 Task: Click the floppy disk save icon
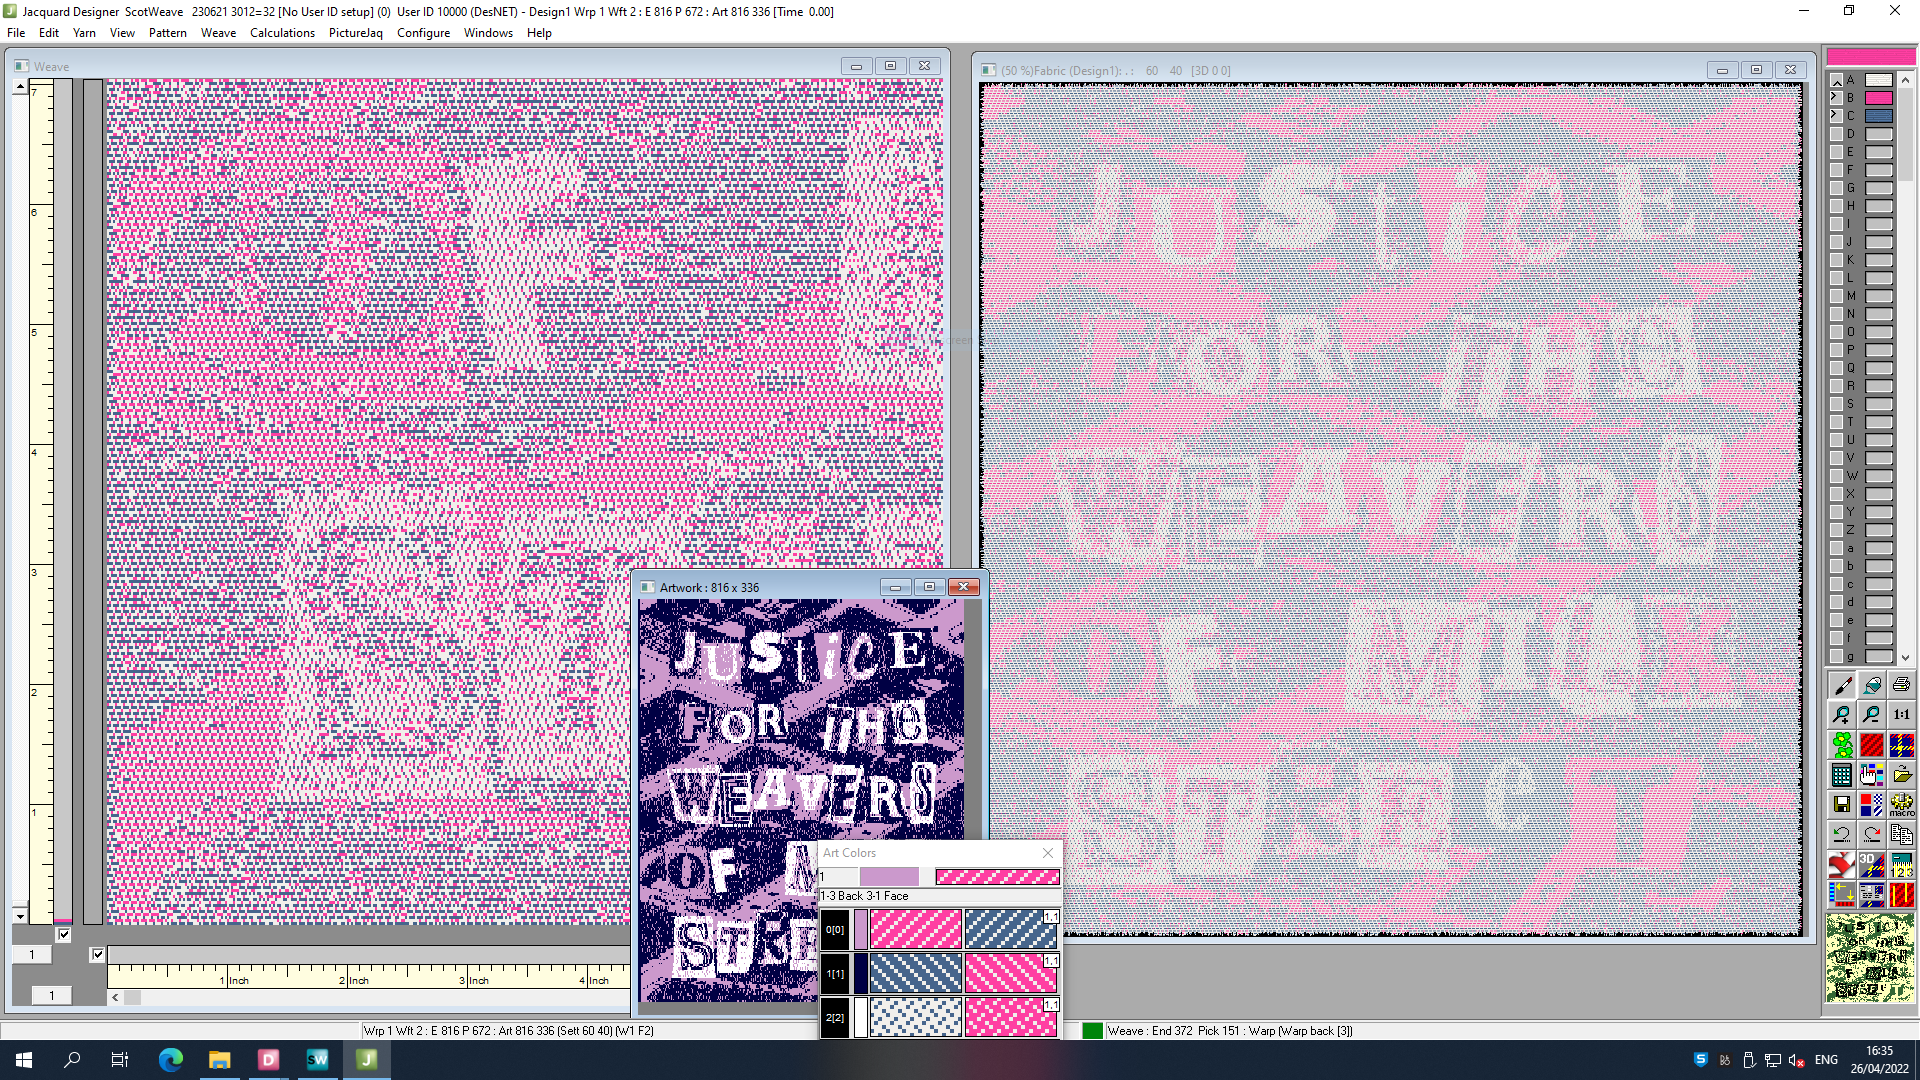[1842, 804]
